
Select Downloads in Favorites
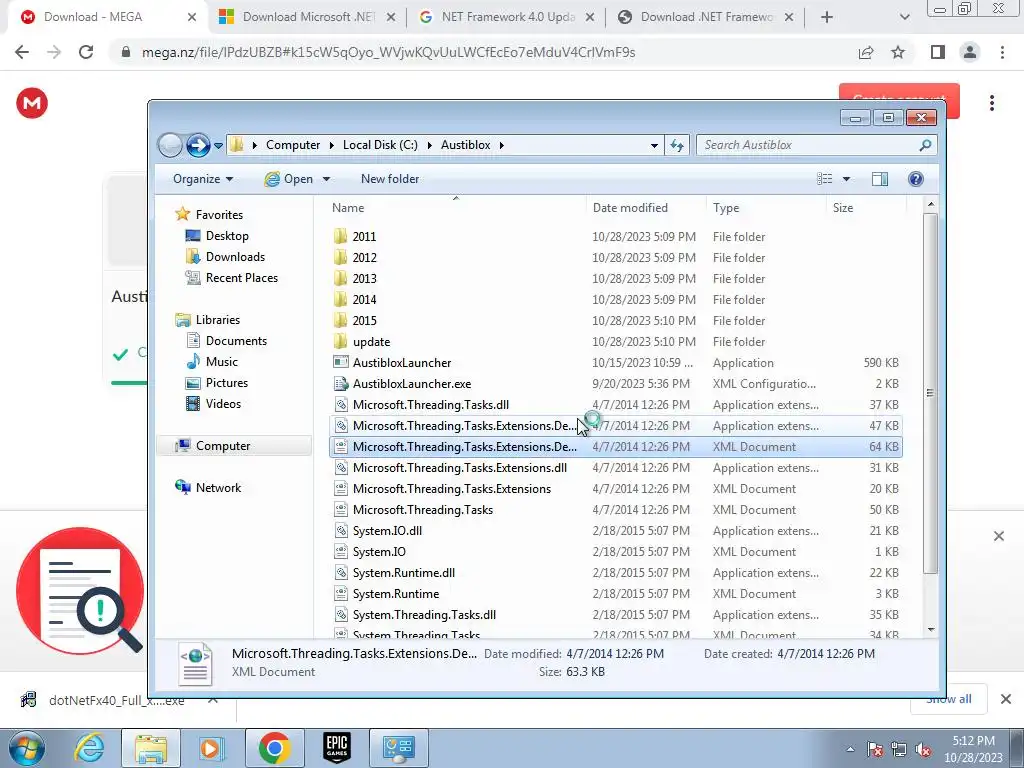tap(225, 257)
